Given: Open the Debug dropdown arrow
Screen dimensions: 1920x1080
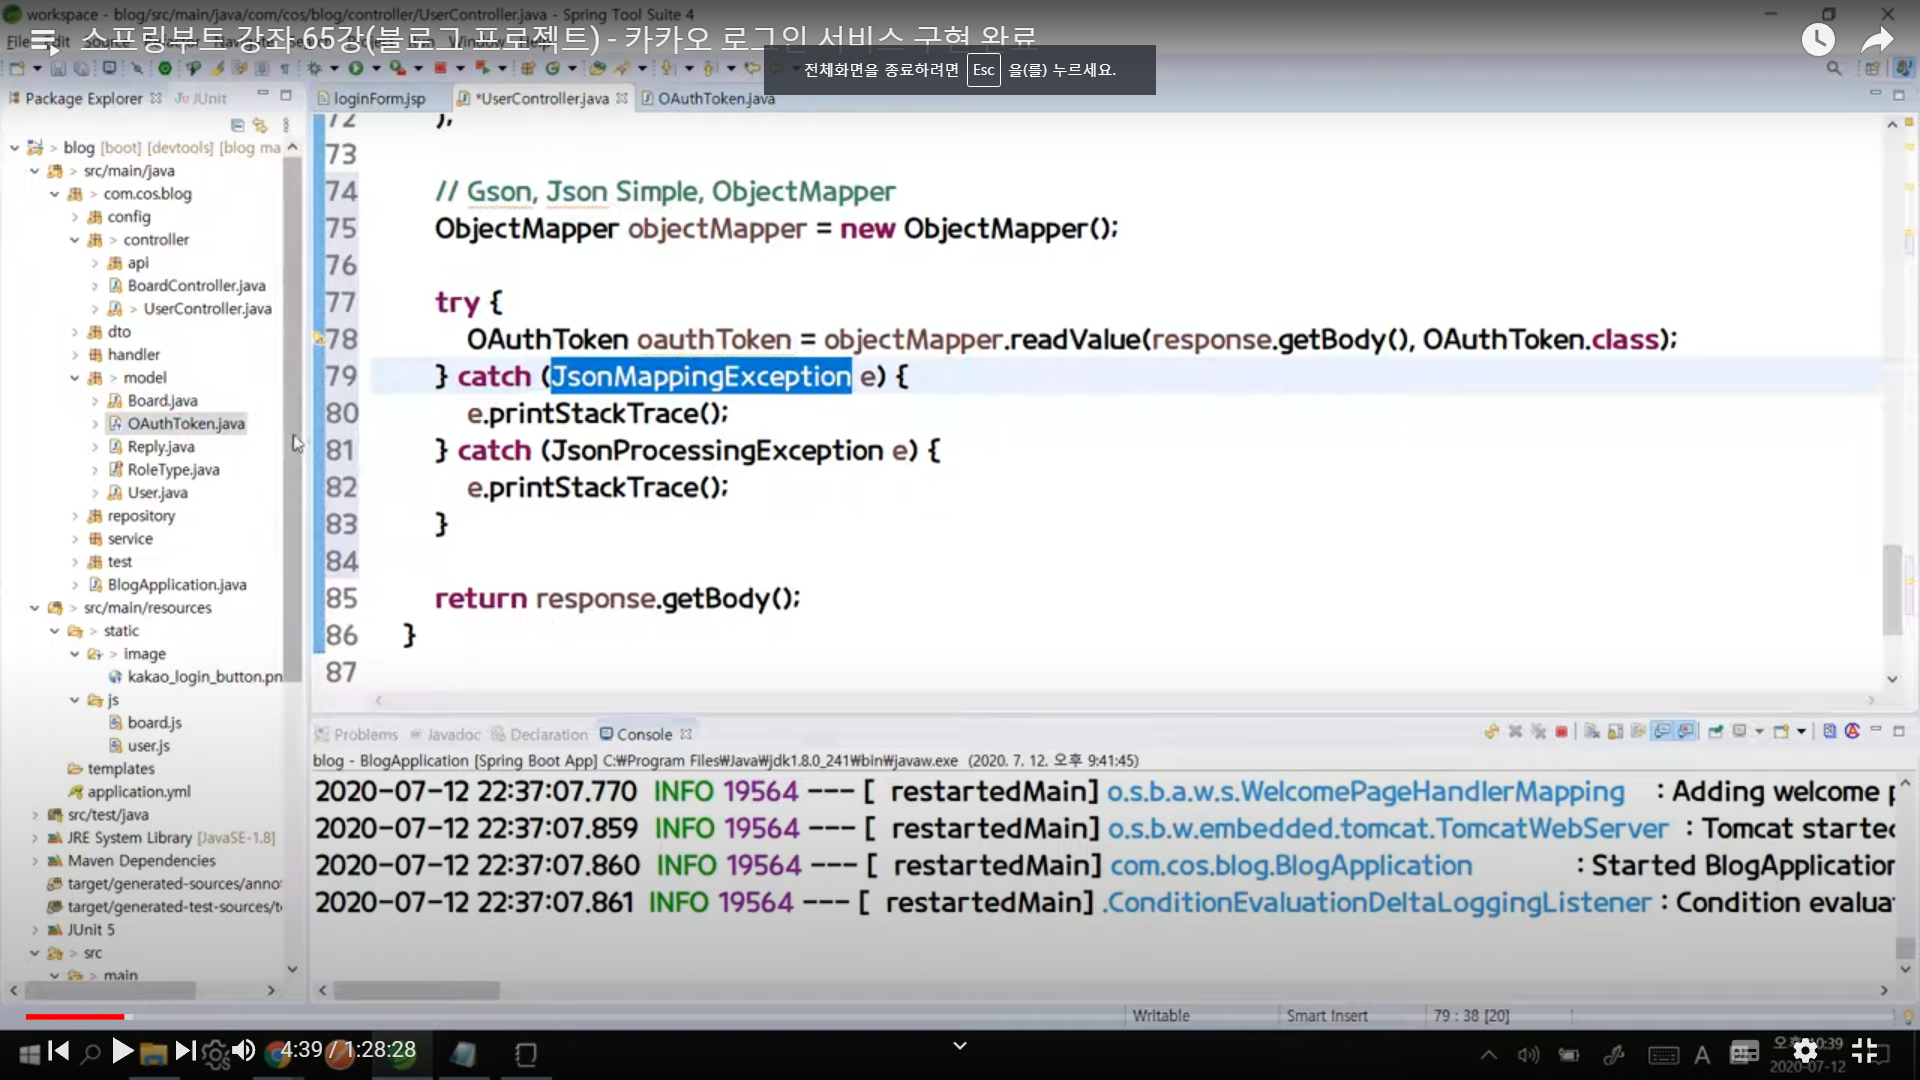Looking at the screenshot, I should tap(334, 68).
